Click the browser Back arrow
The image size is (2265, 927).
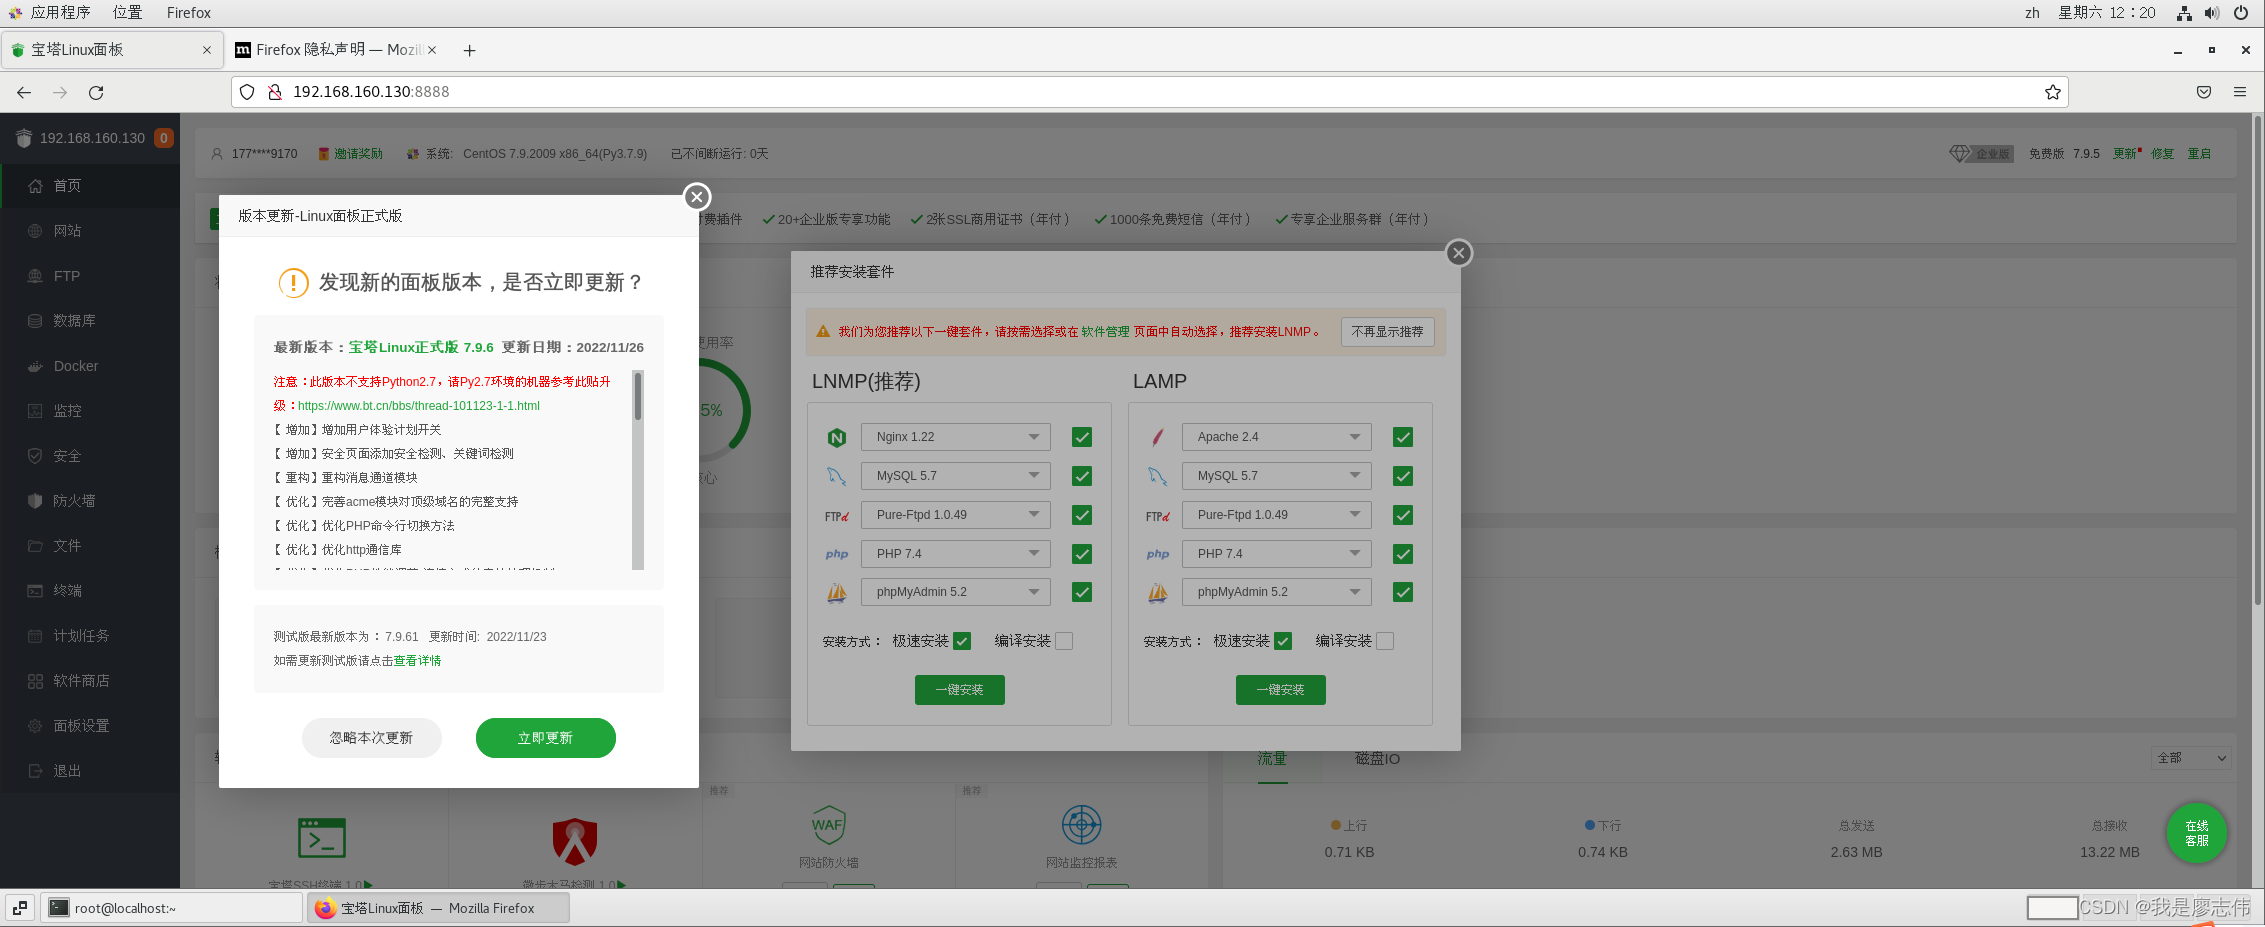24,92
